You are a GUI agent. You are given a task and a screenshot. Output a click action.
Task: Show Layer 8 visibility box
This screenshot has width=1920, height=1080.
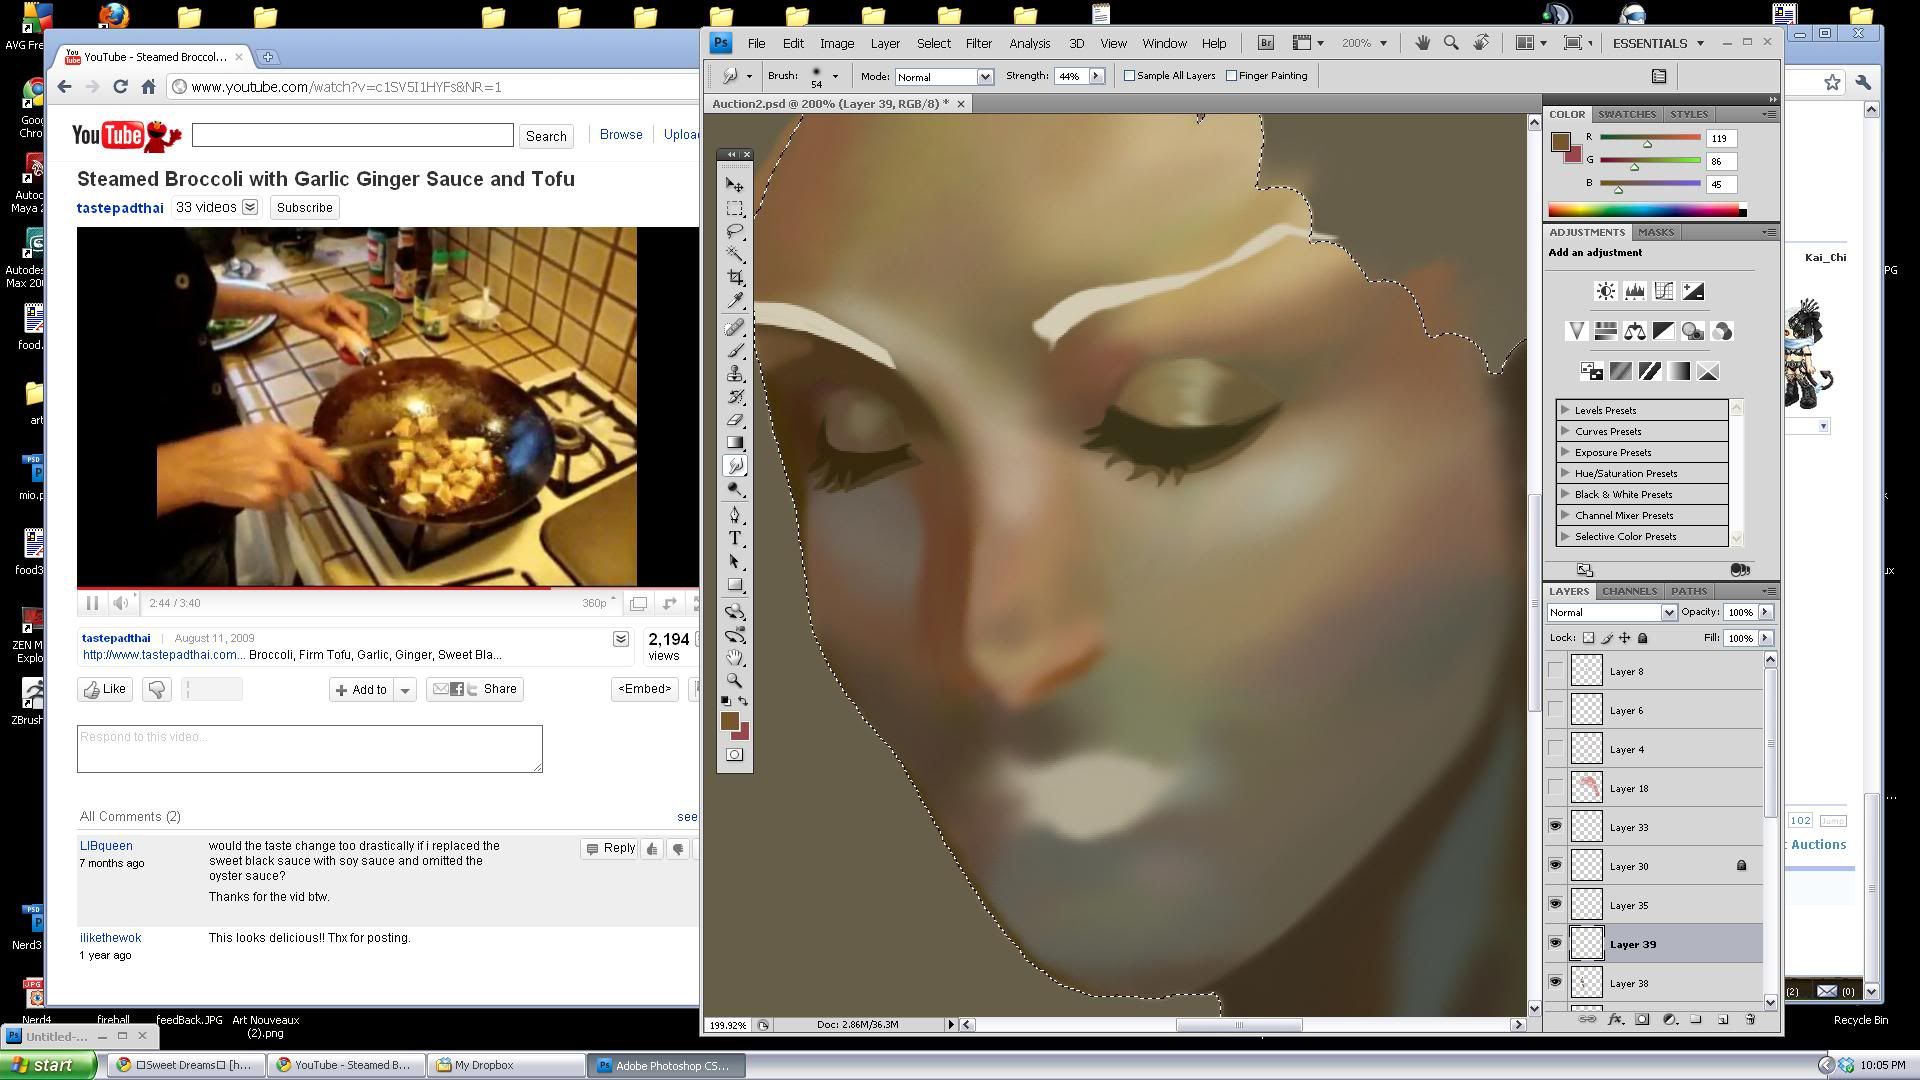coord(1555,670)
